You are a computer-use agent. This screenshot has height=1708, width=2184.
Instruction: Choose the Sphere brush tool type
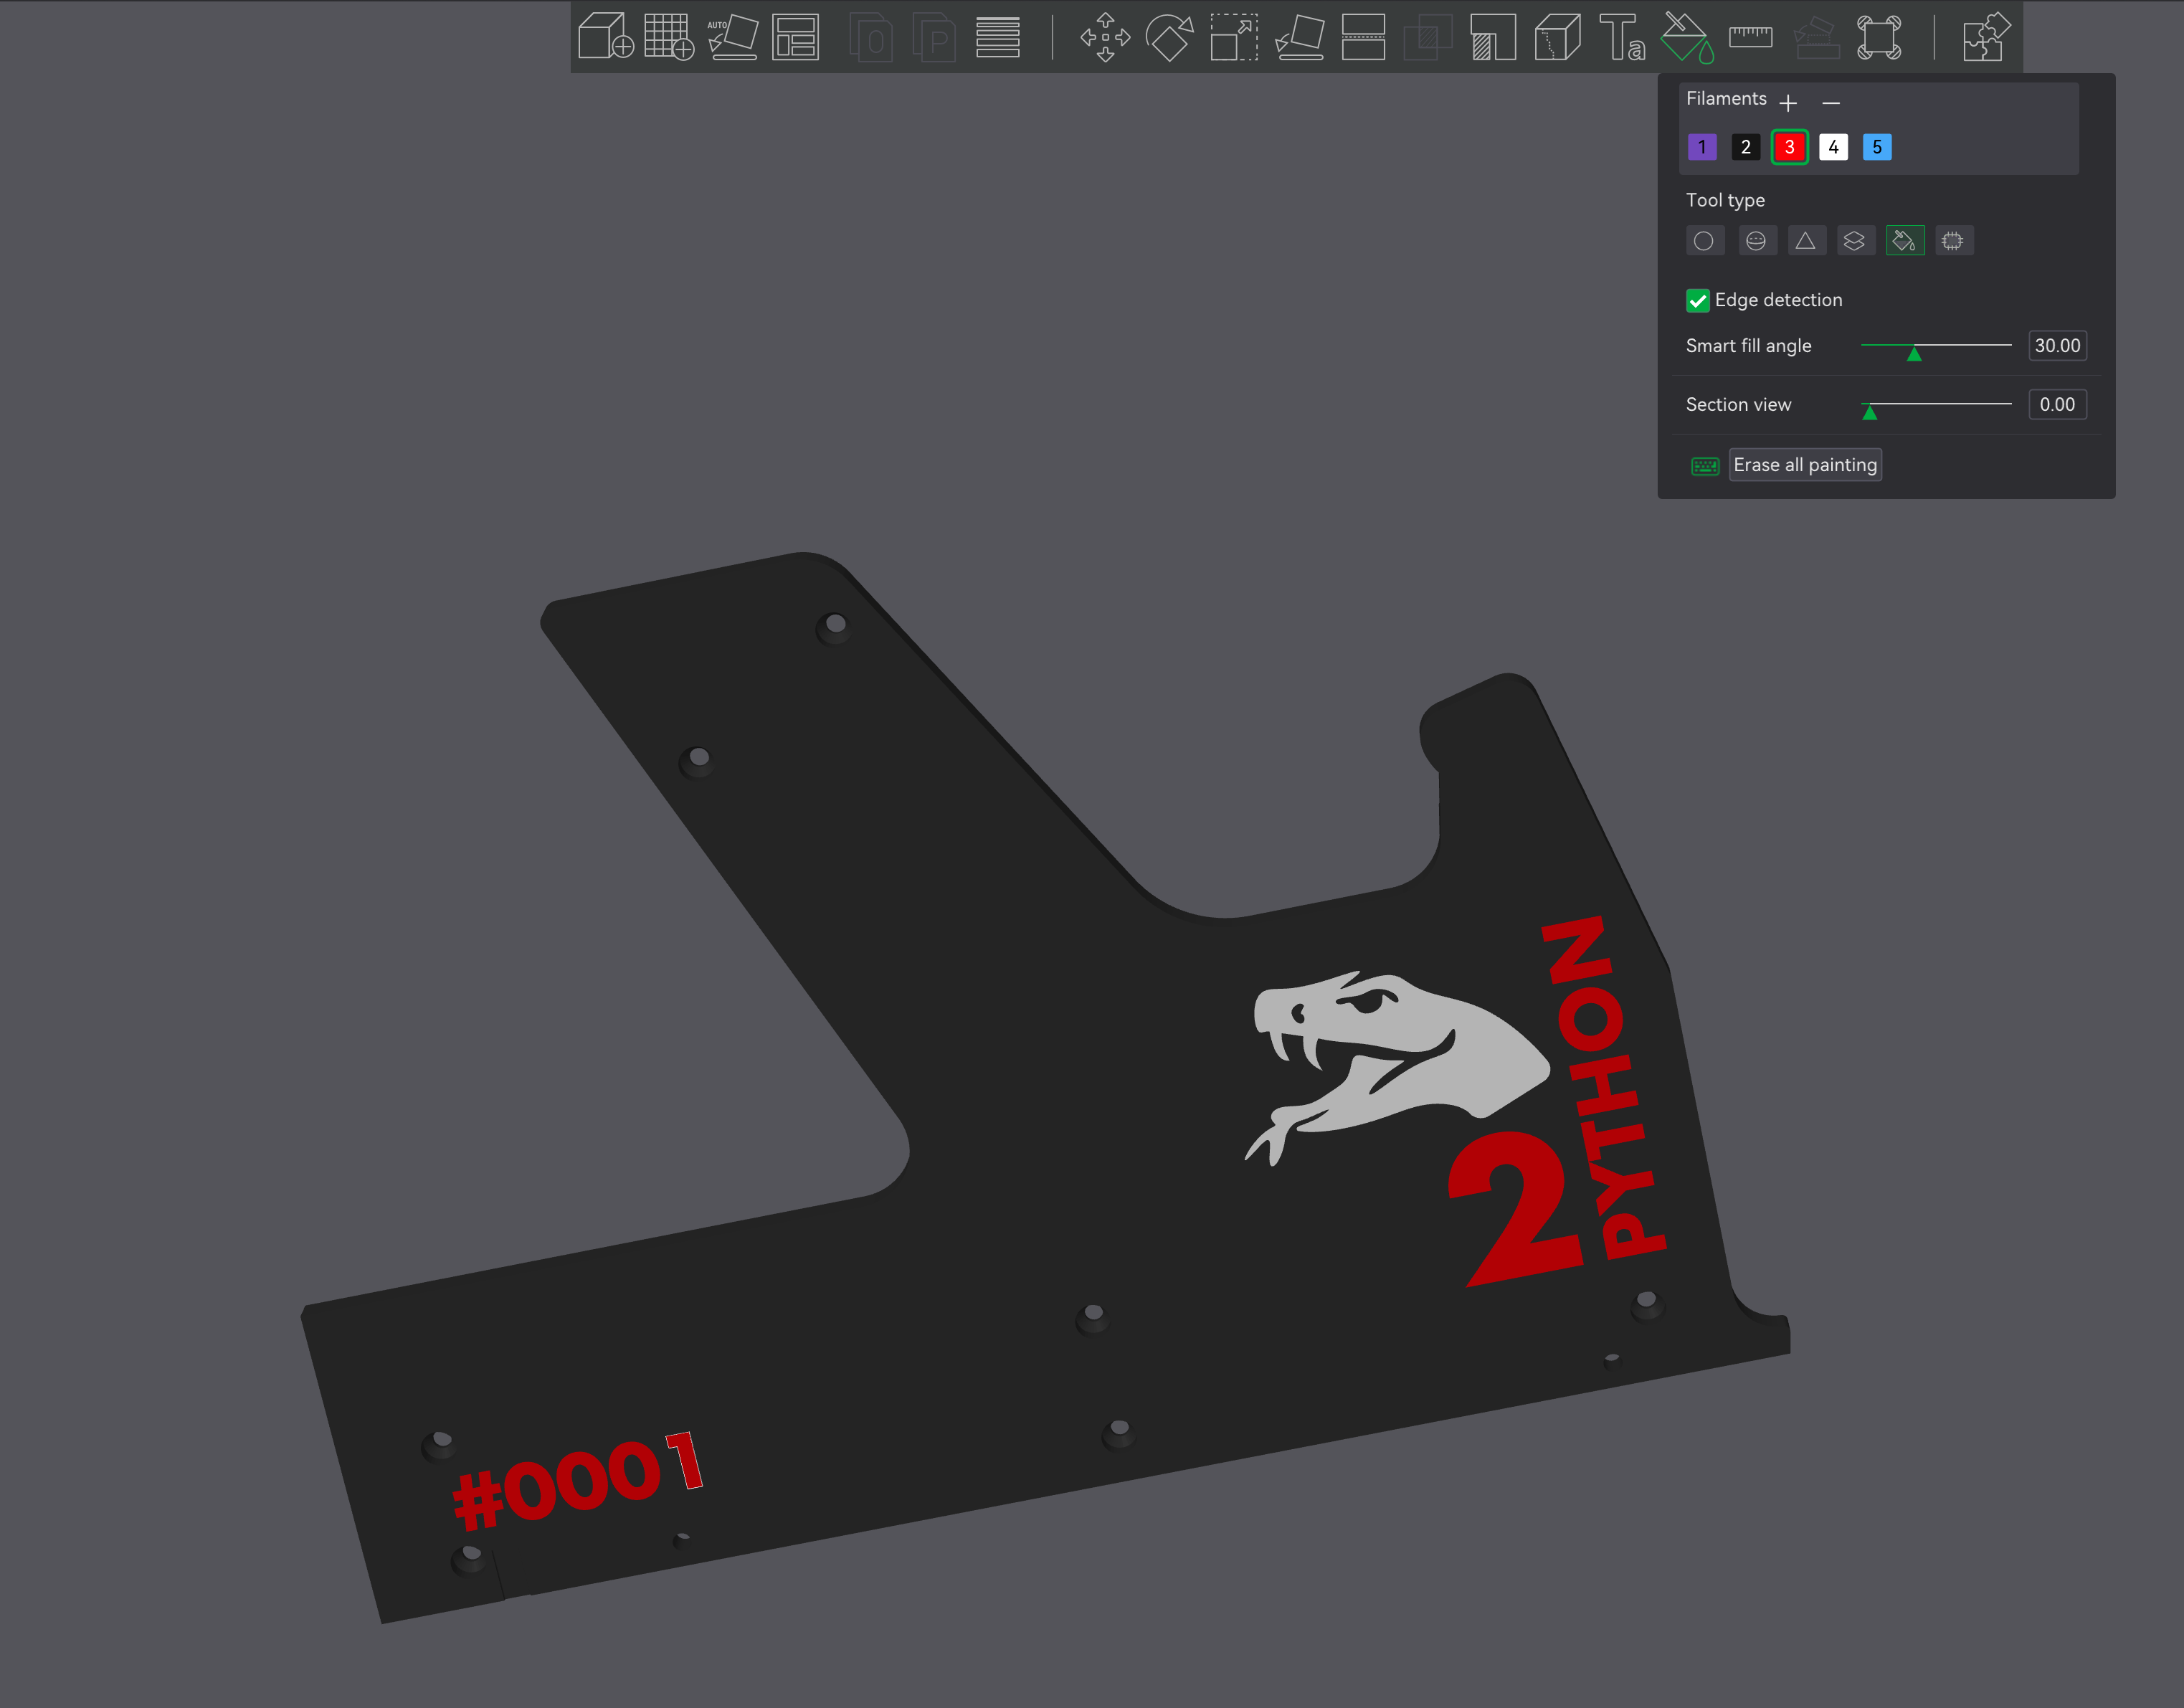coord(1756,241)
